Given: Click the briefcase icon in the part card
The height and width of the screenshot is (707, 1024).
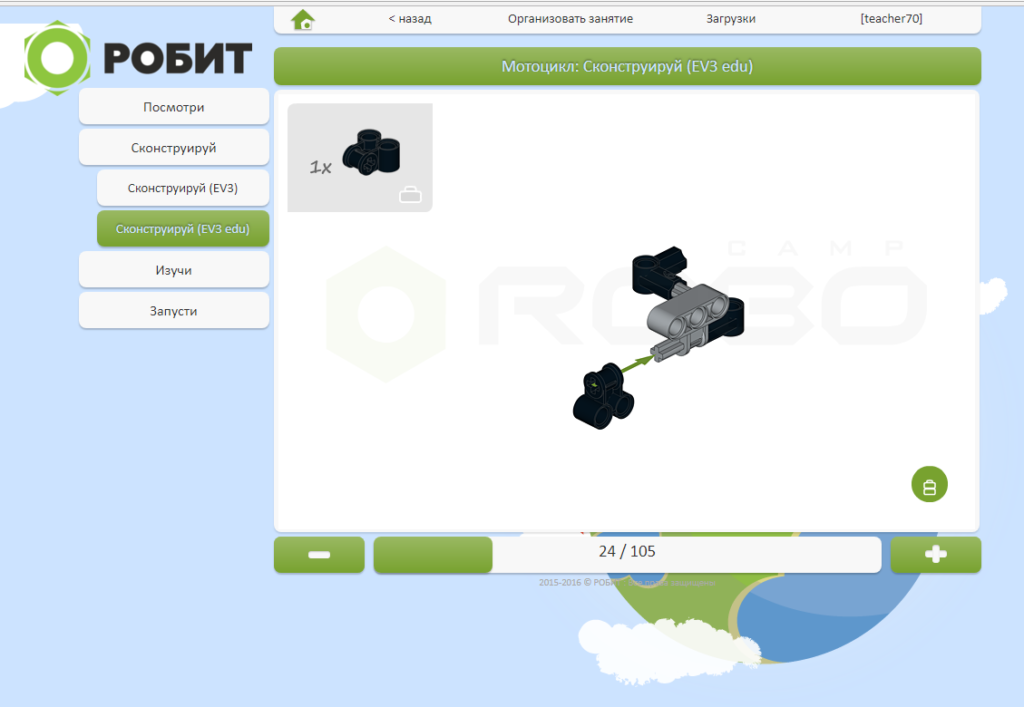Looking at the screenshot, I should tap(410, 195).
